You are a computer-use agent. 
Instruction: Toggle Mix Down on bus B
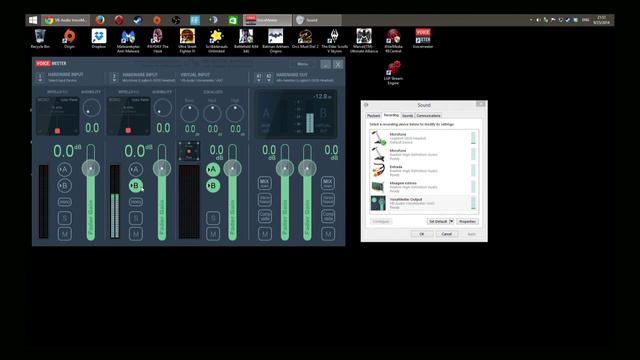(328, 183)
